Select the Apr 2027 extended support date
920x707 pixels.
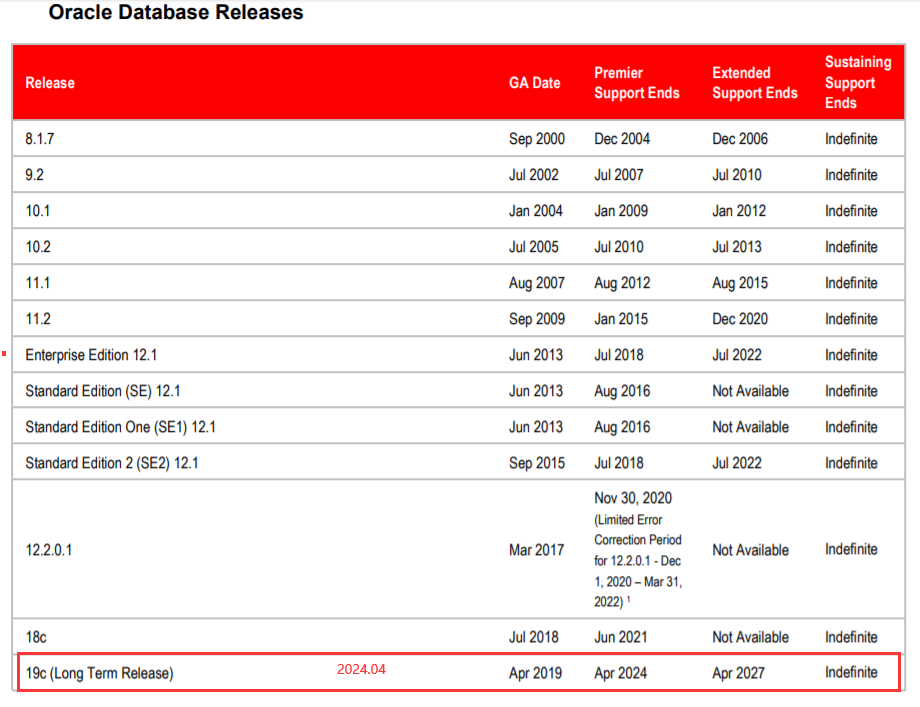point(740,673)
